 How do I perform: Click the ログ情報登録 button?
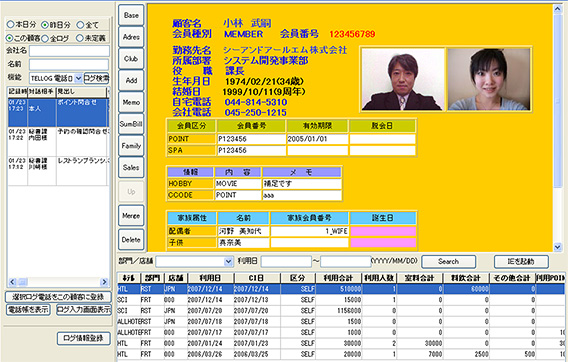84,338
